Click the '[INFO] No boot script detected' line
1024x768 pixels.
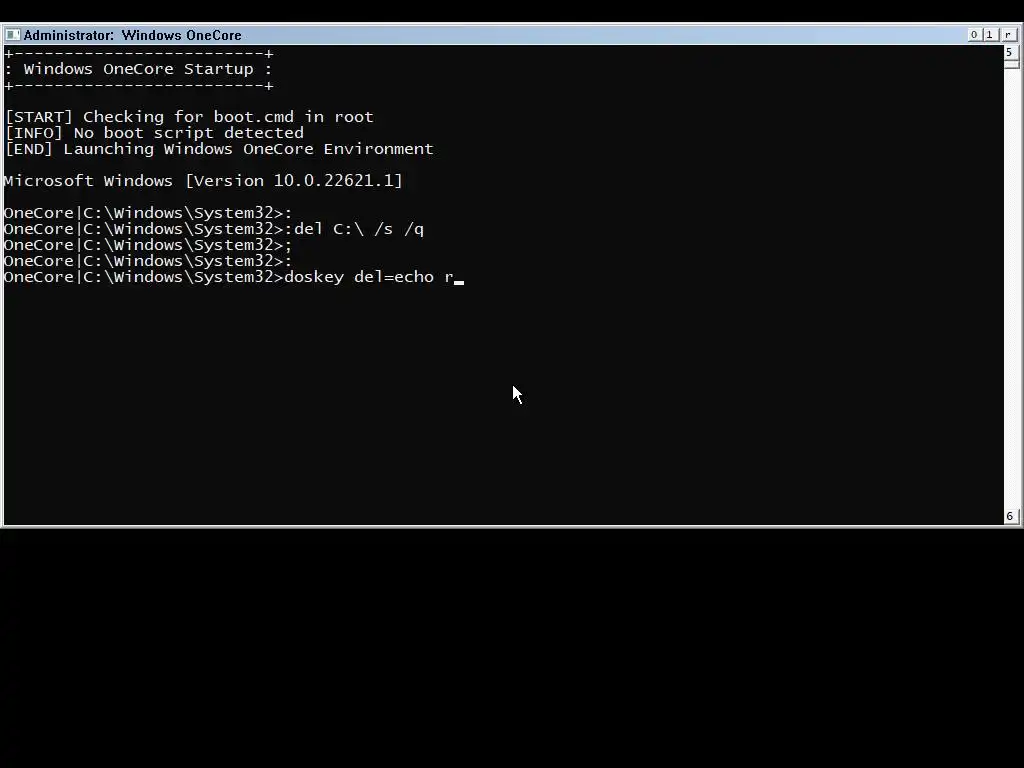coord(154,133)
